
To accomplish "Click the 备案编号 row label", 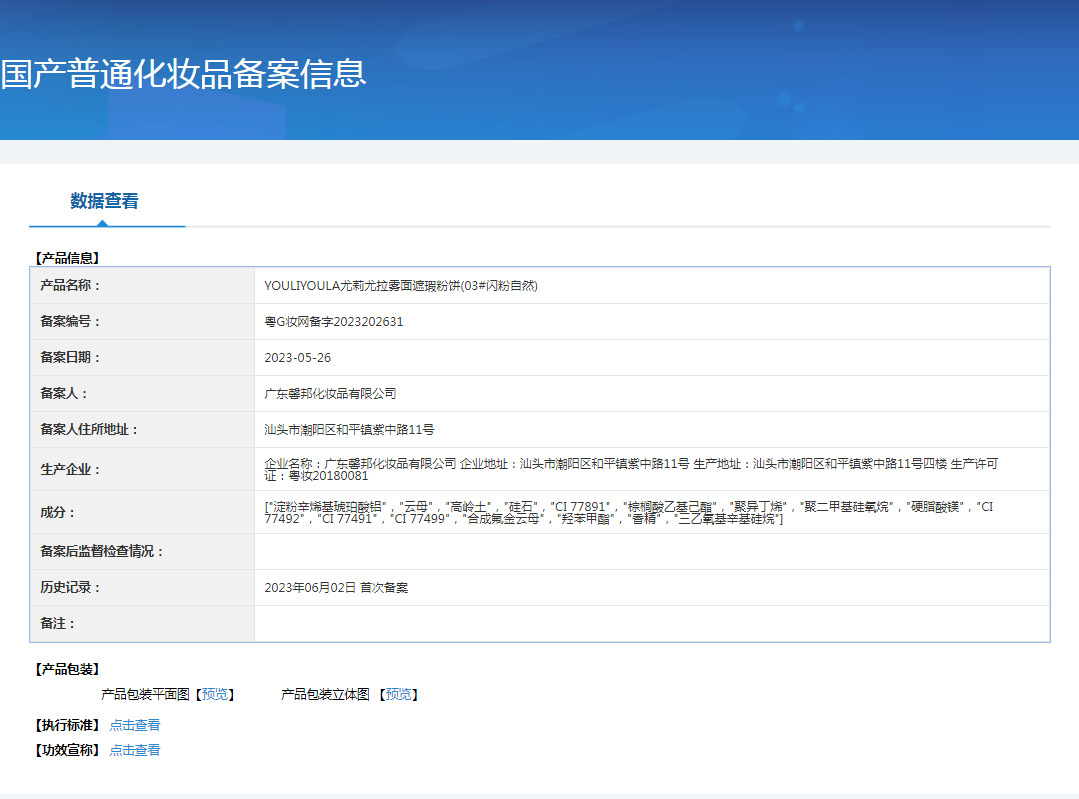I will pos(70,321).
